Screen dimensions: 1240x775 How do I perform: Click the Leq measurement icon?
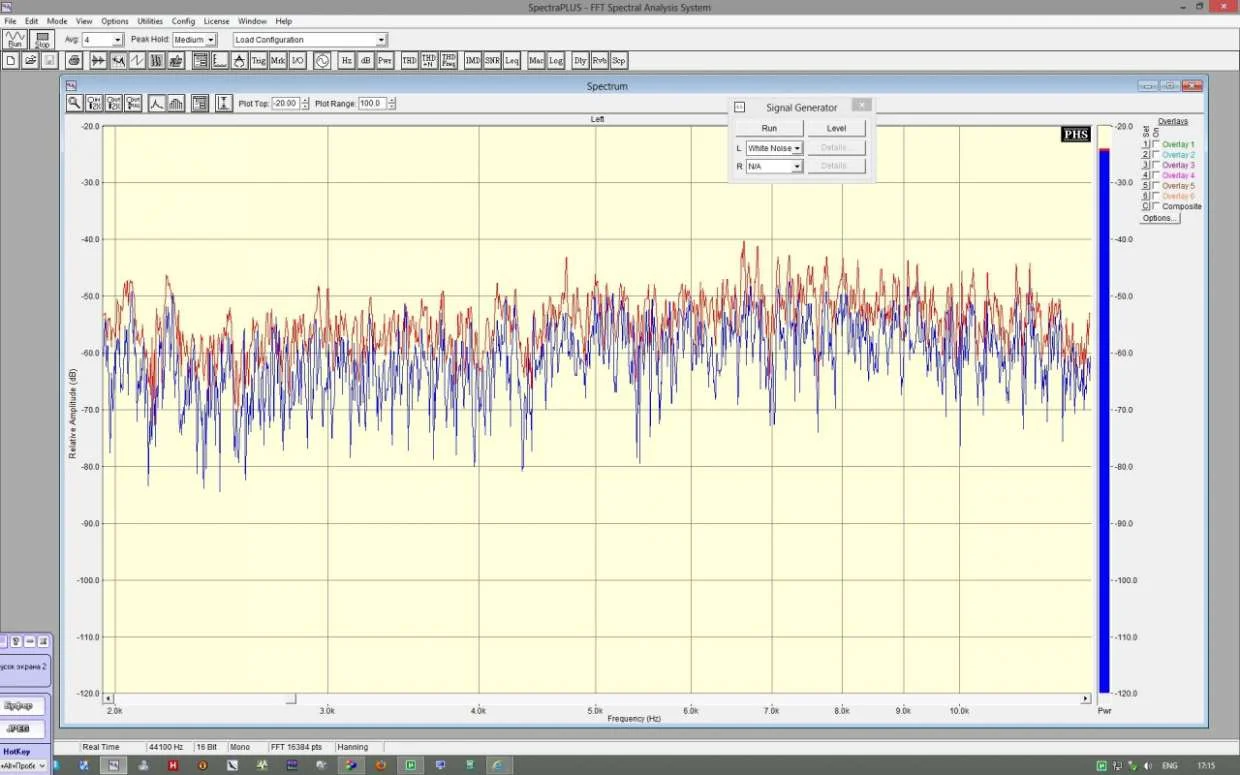click(512, 61)
